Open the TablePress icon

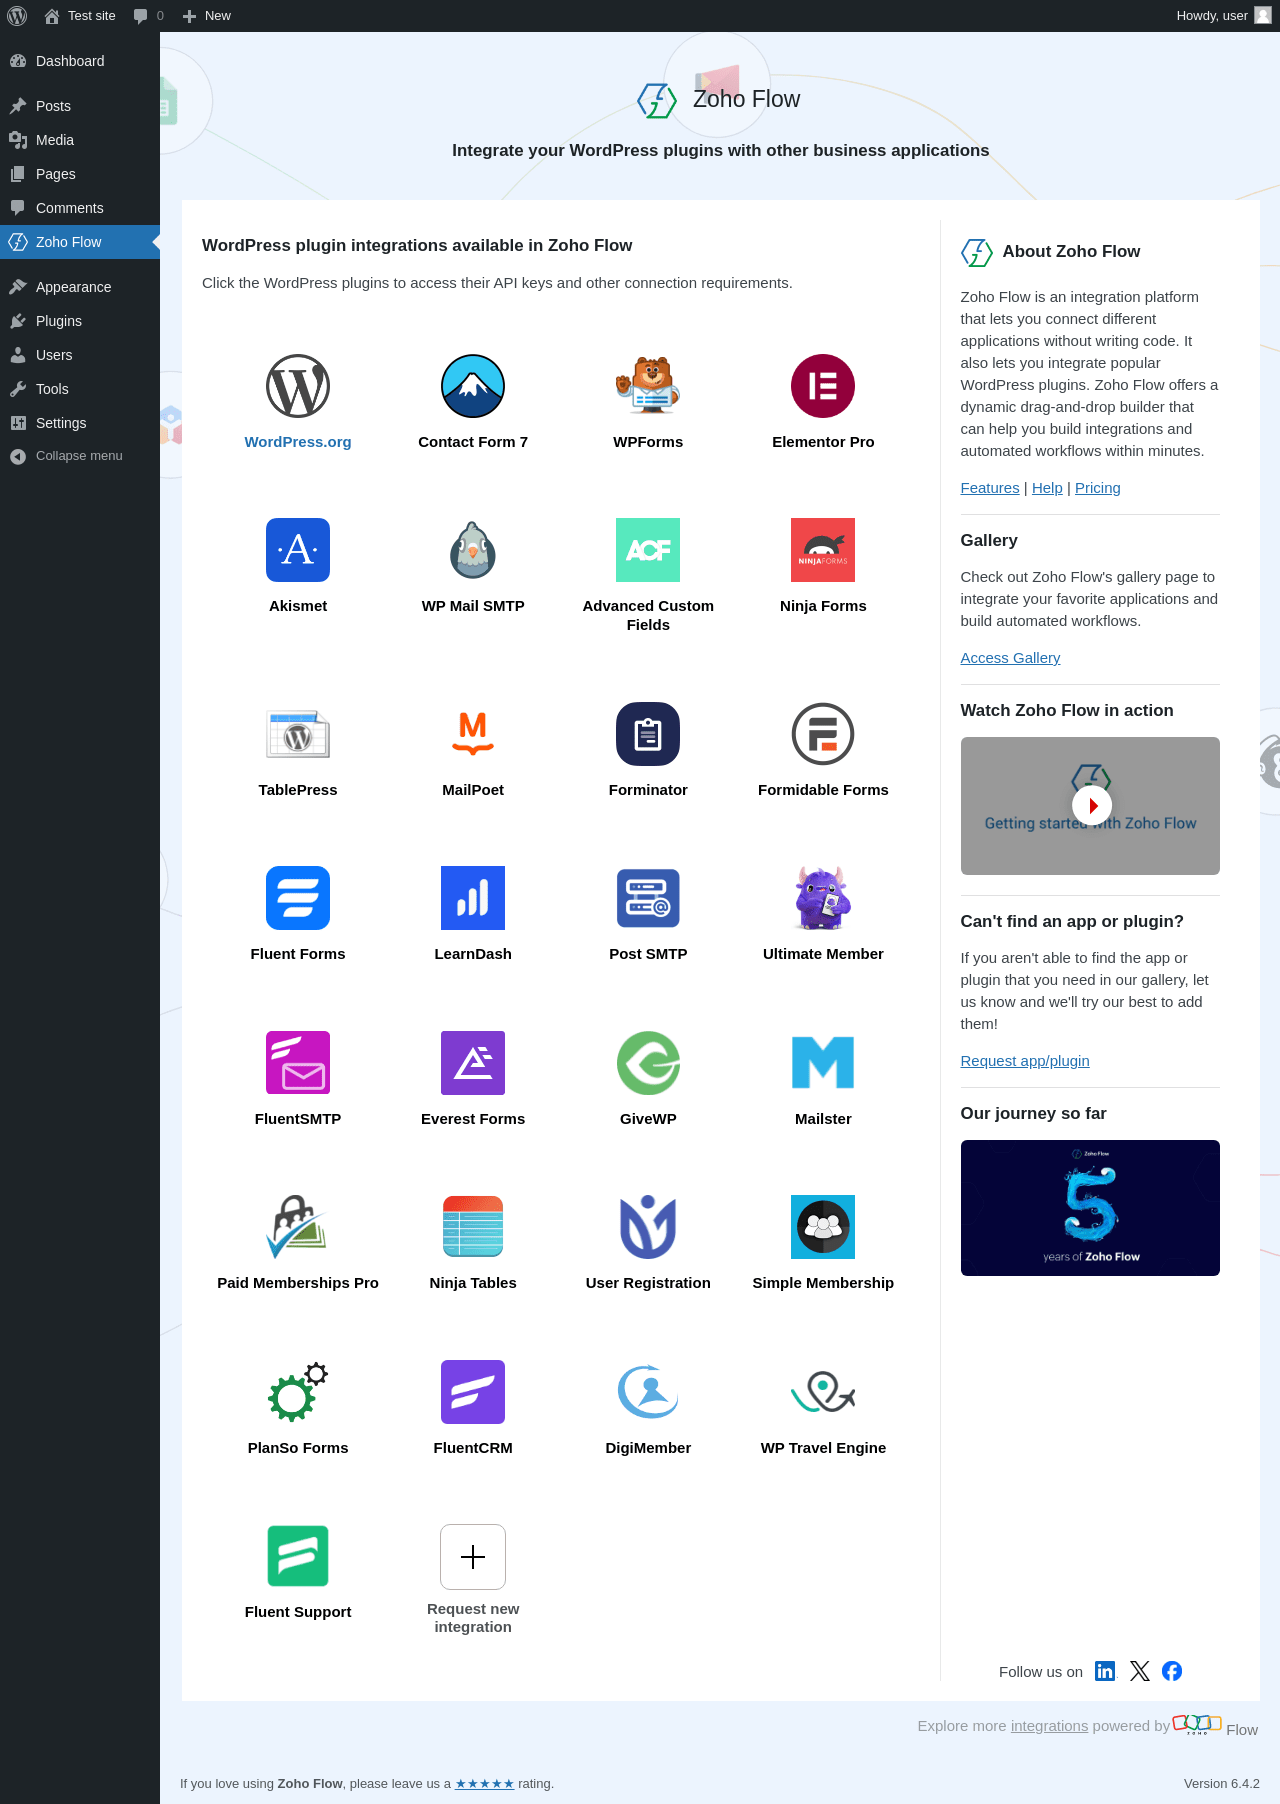298,734
